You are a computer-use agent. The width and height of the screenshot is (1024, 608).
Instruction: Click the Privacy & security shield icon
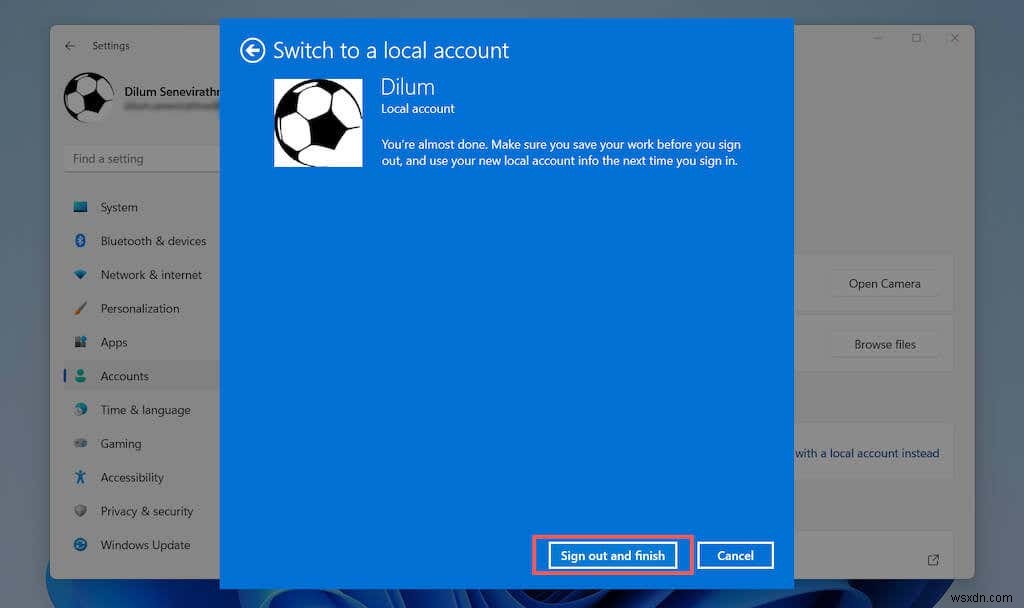(x=80, y=511)
